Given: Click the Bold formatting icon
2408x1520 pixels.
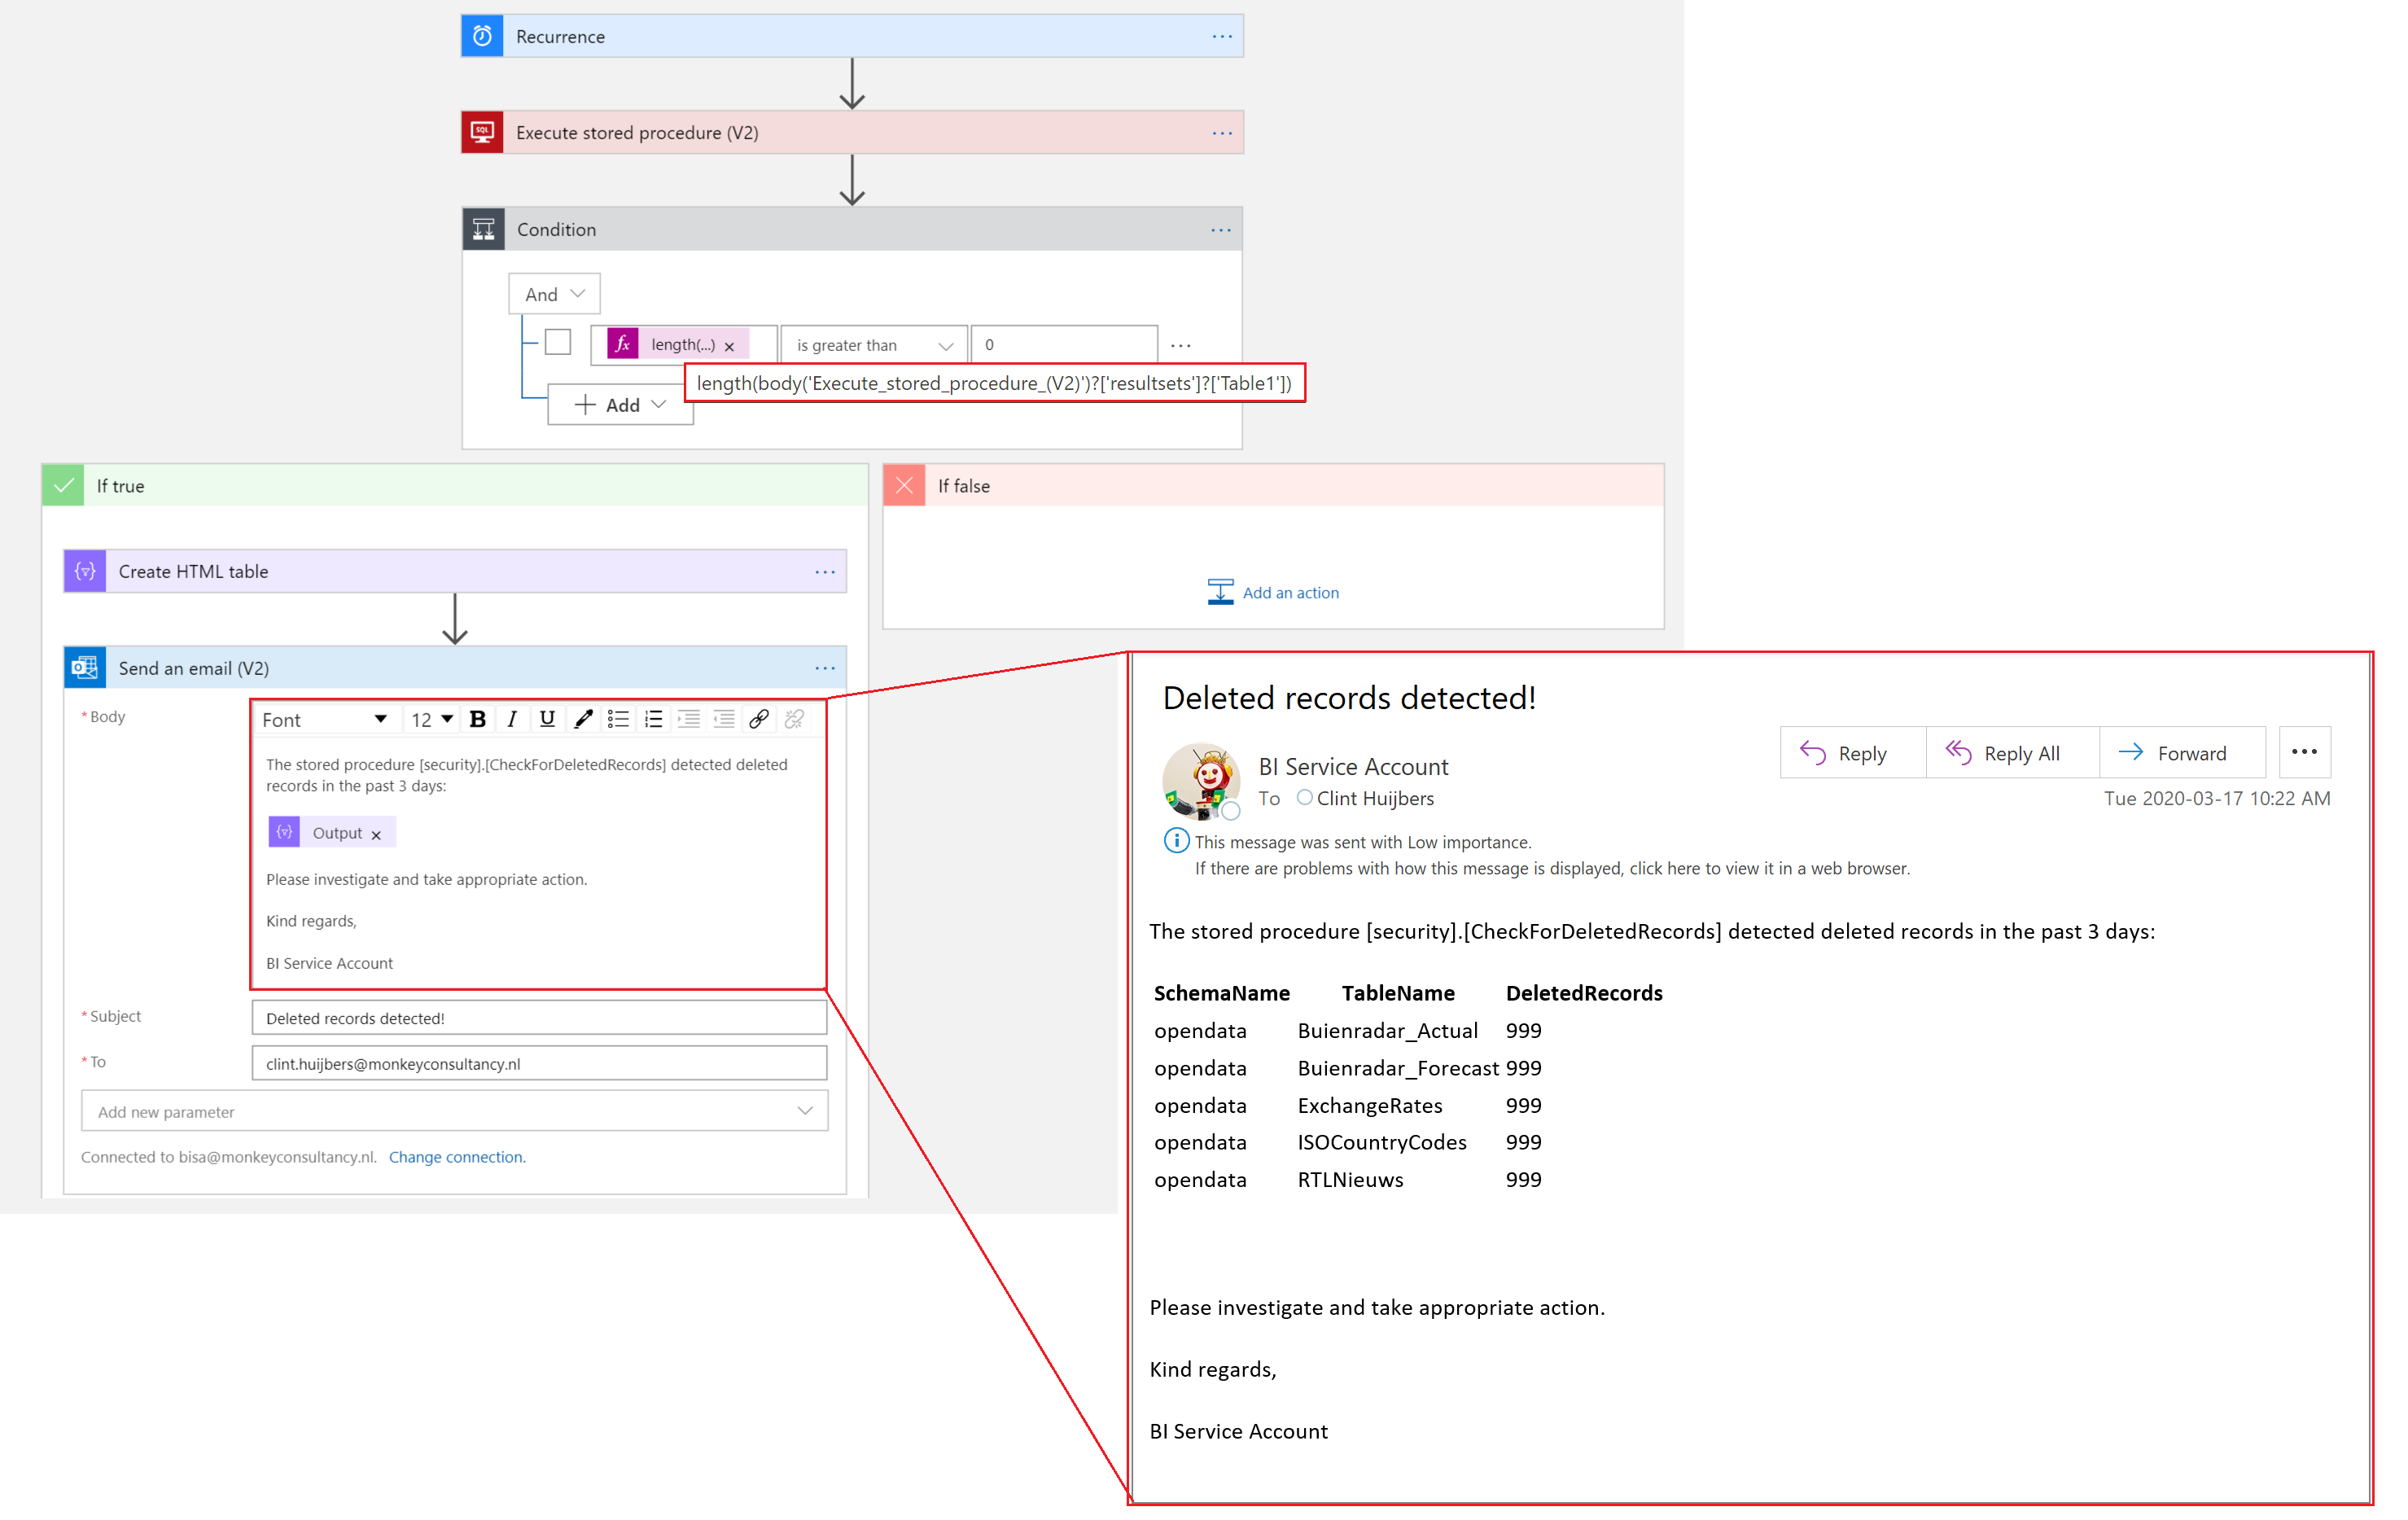Looking at the screenshot, I should coord(478,719).
